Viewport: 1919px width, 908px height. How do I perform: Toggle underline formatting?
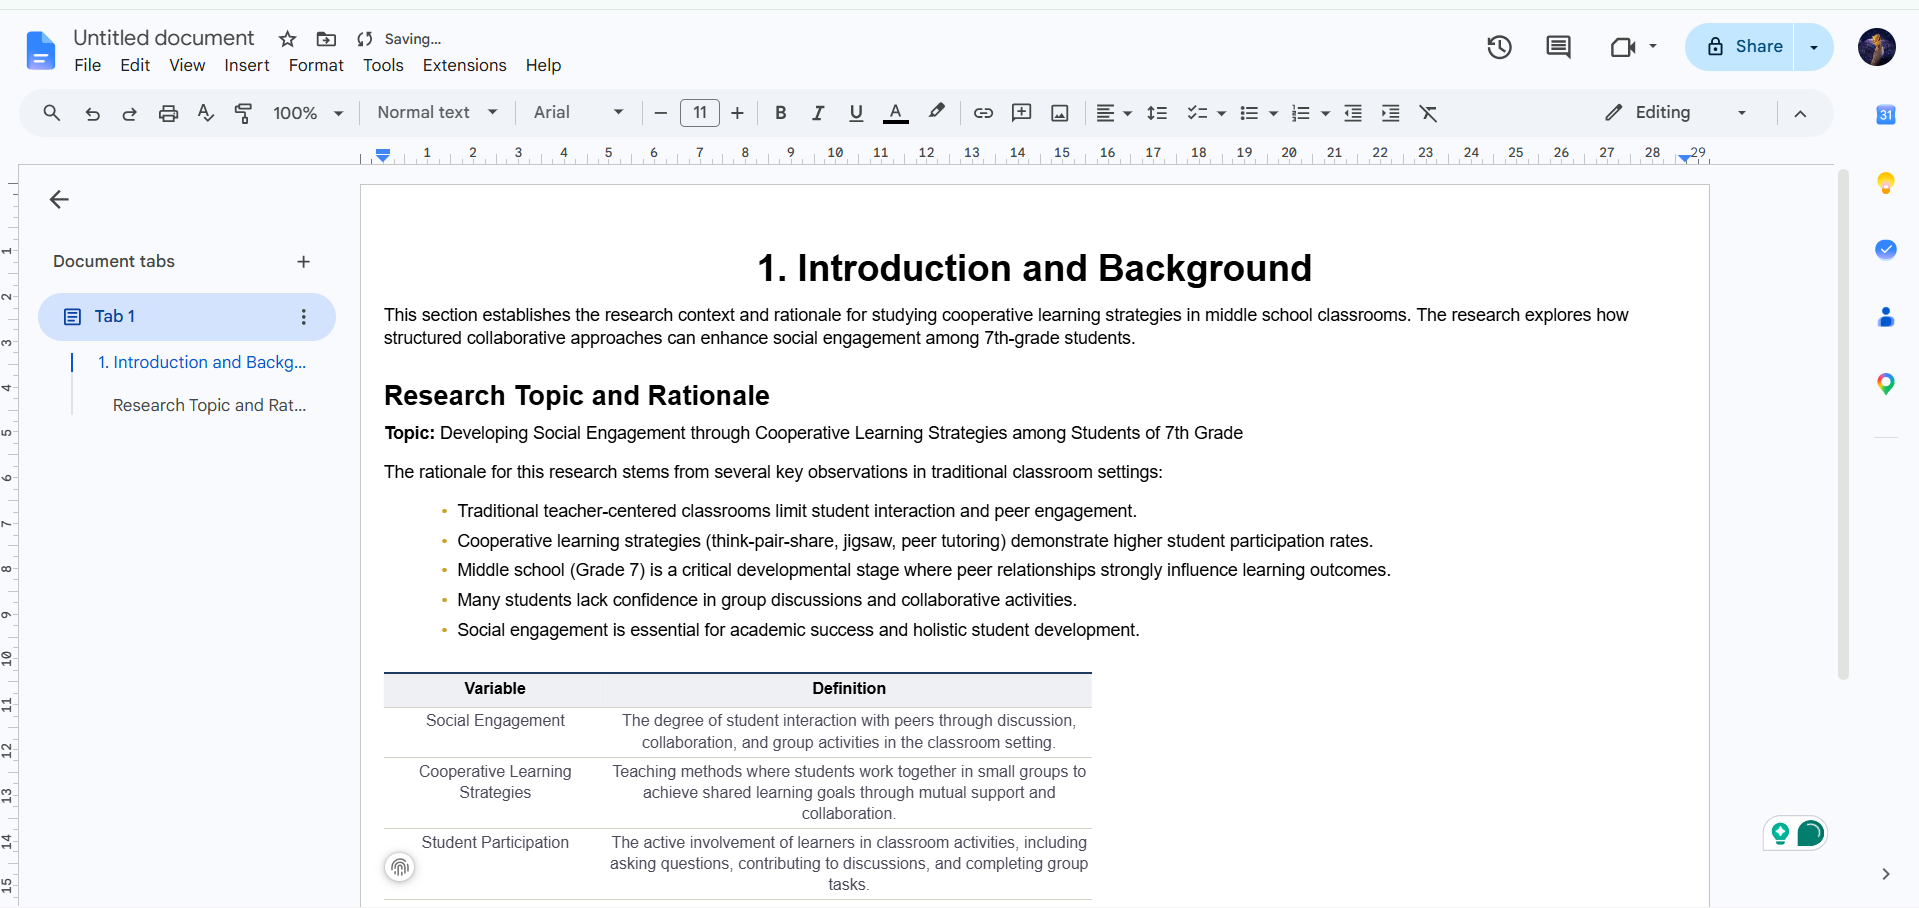[856, 113]
